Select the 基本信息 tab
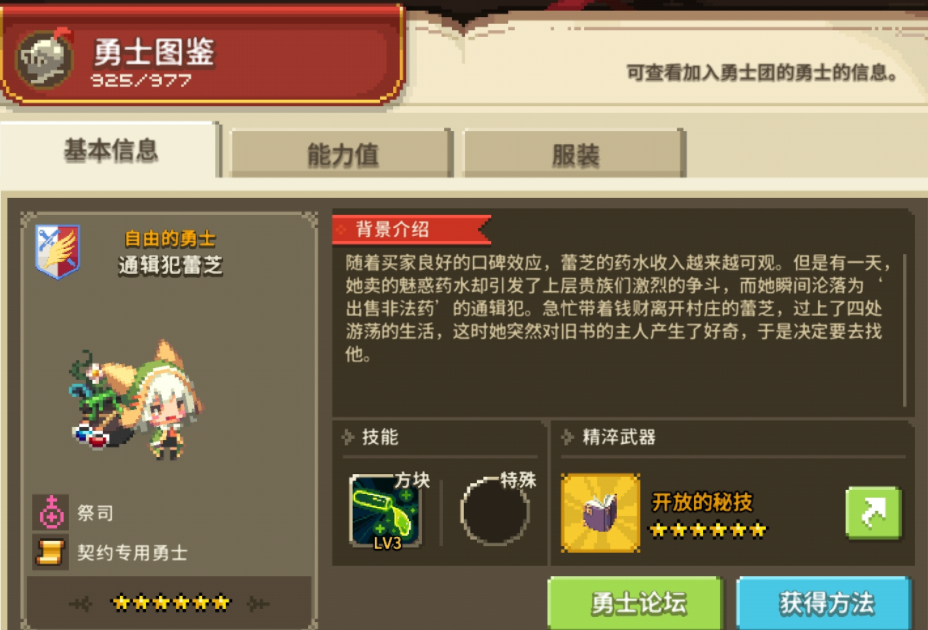928x630 pixels. (110, 150)
